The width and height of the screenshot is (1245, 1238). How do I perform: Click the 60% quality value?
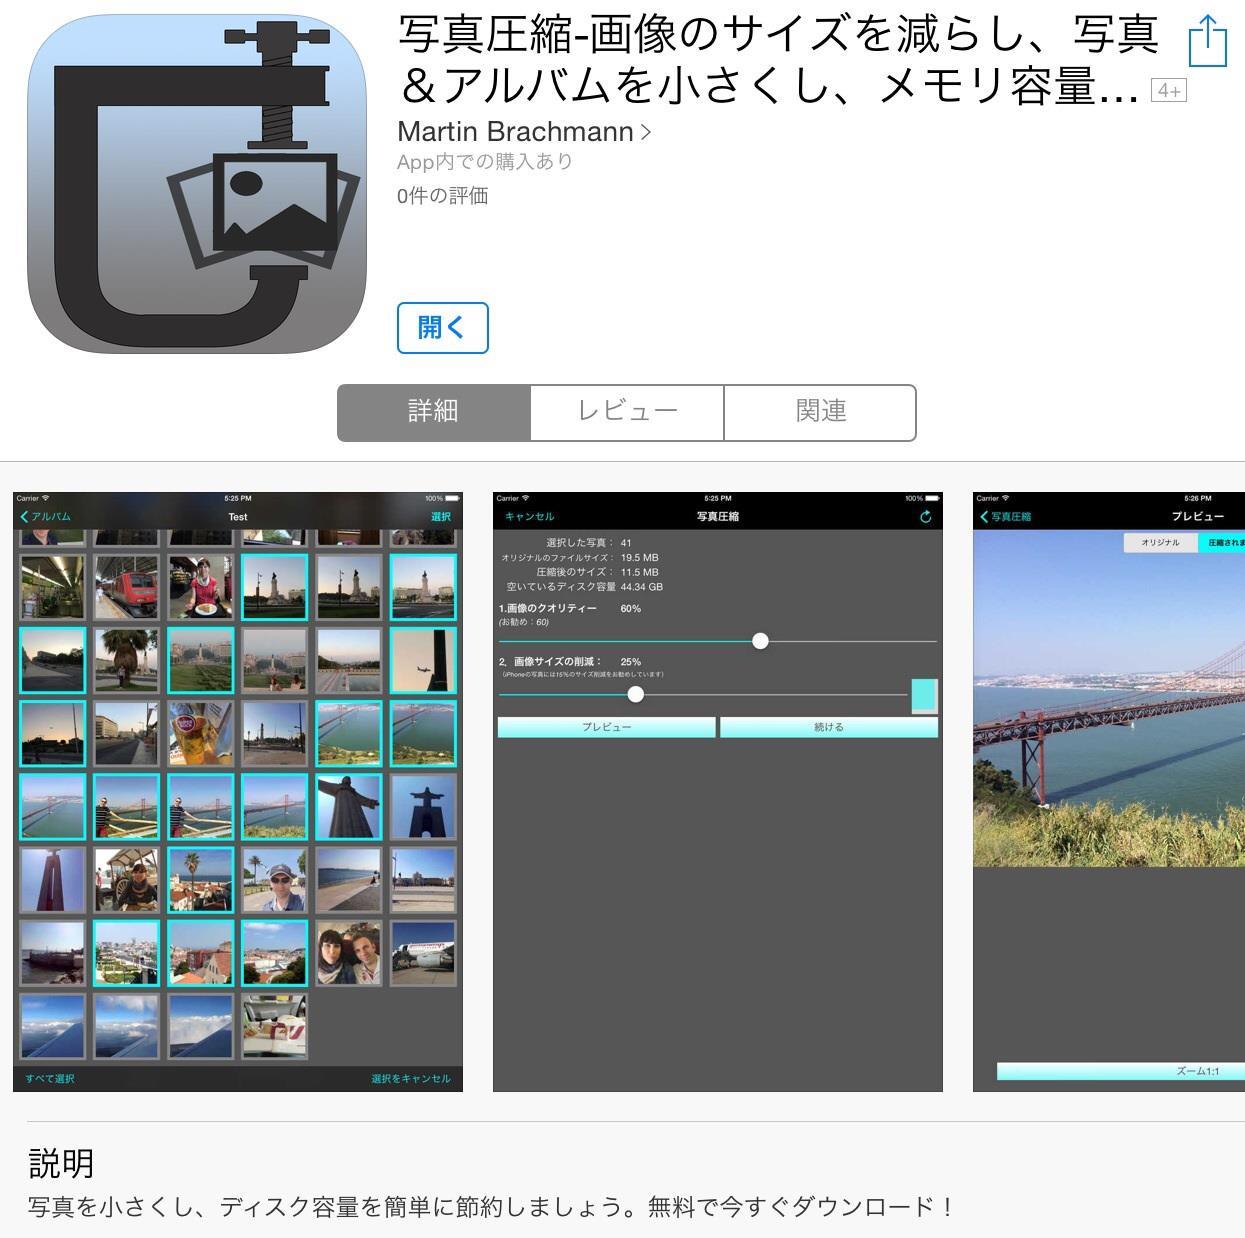630,608
